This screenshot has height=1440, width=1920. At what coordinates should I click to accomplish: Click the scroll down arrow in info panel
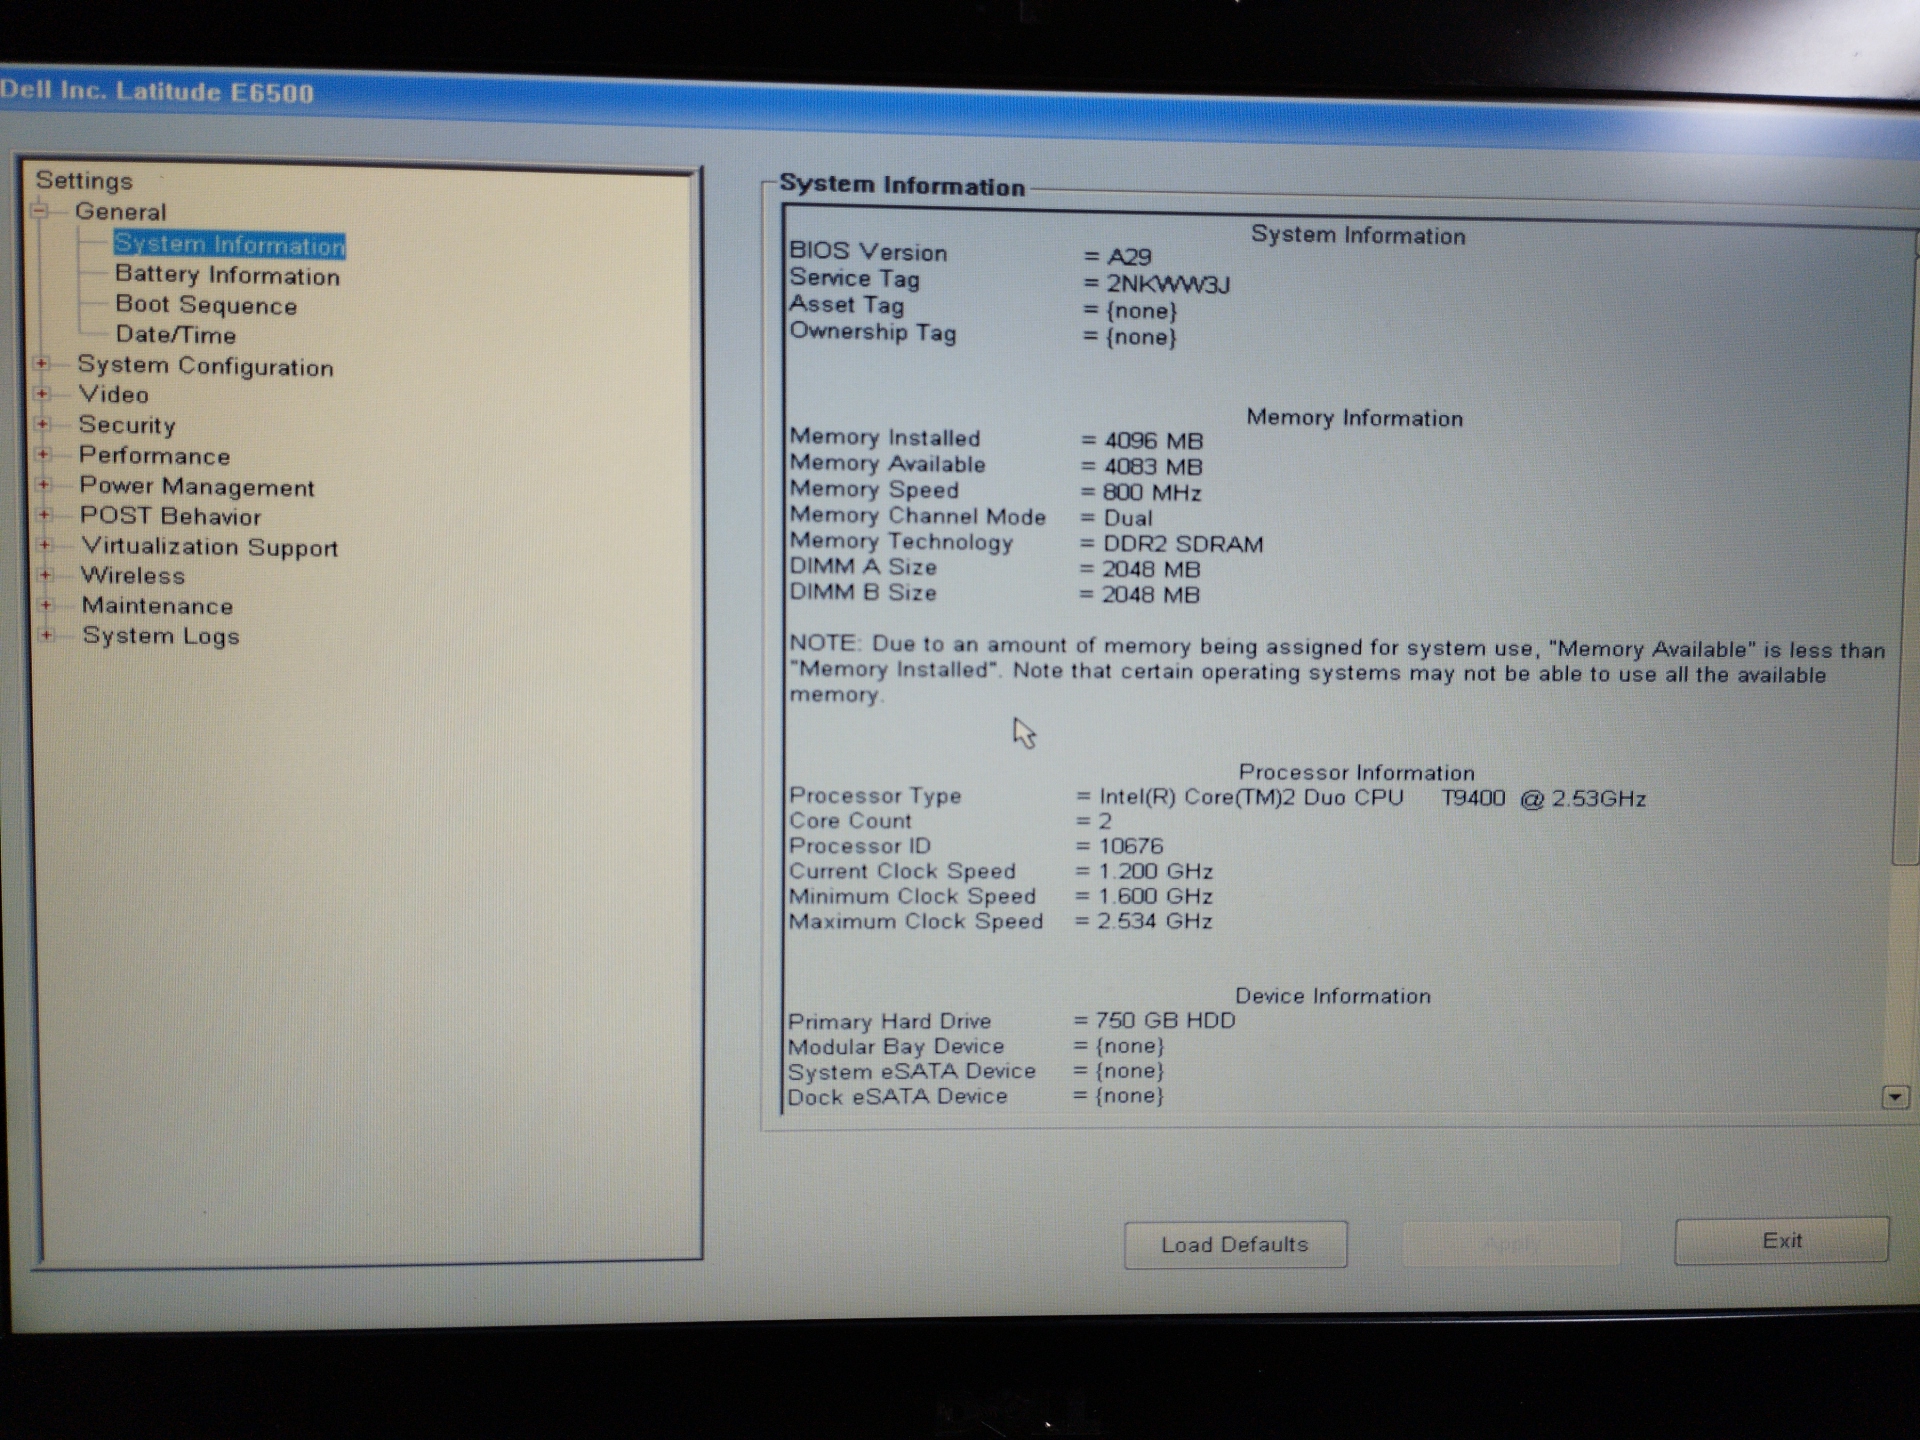point(1895,1098)
